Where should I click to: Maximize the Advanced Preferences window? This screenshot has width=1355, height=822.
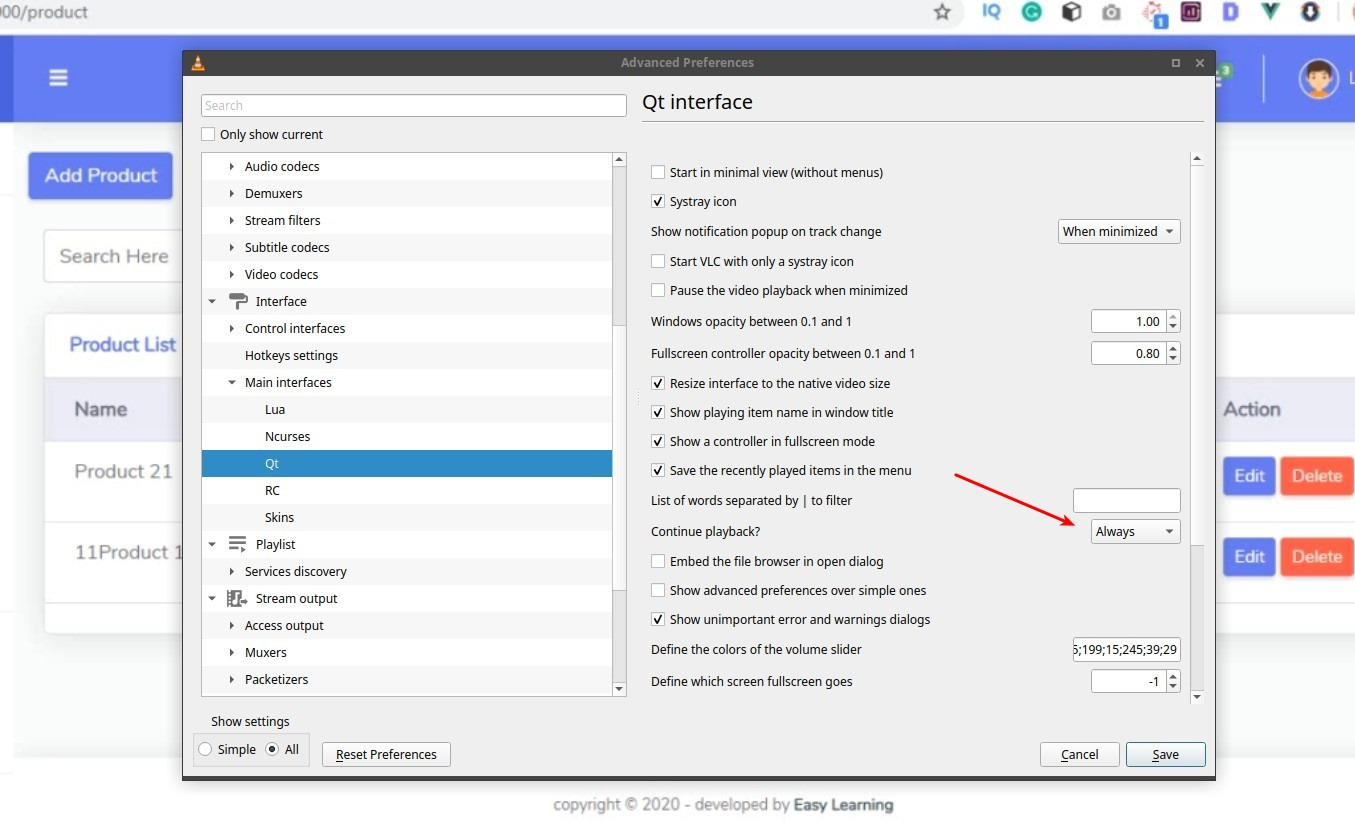(x=1176, y=63)
